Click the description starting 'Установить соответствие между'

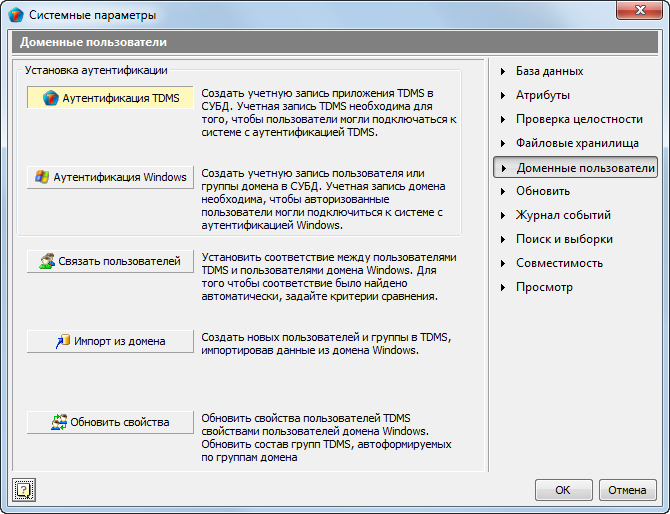(329, 277)
